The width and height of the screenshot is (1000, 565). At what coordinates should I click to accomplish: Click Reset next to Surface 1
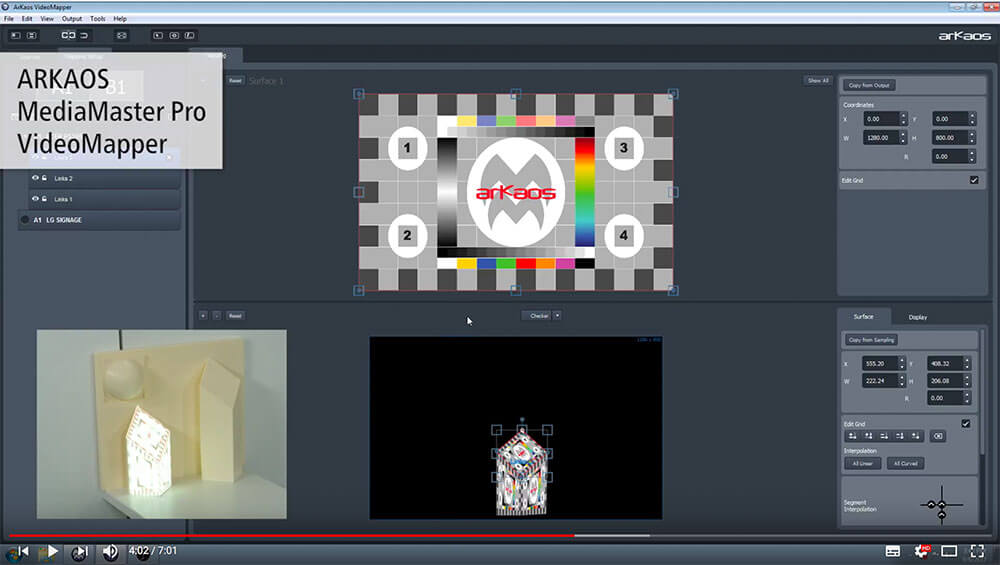point(235,80)
